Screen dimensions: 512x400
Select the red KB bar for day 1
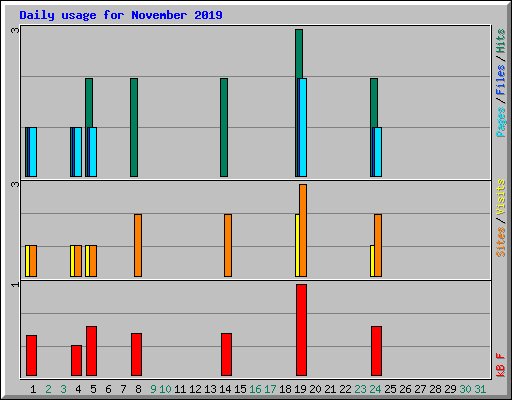click(31, 355)
